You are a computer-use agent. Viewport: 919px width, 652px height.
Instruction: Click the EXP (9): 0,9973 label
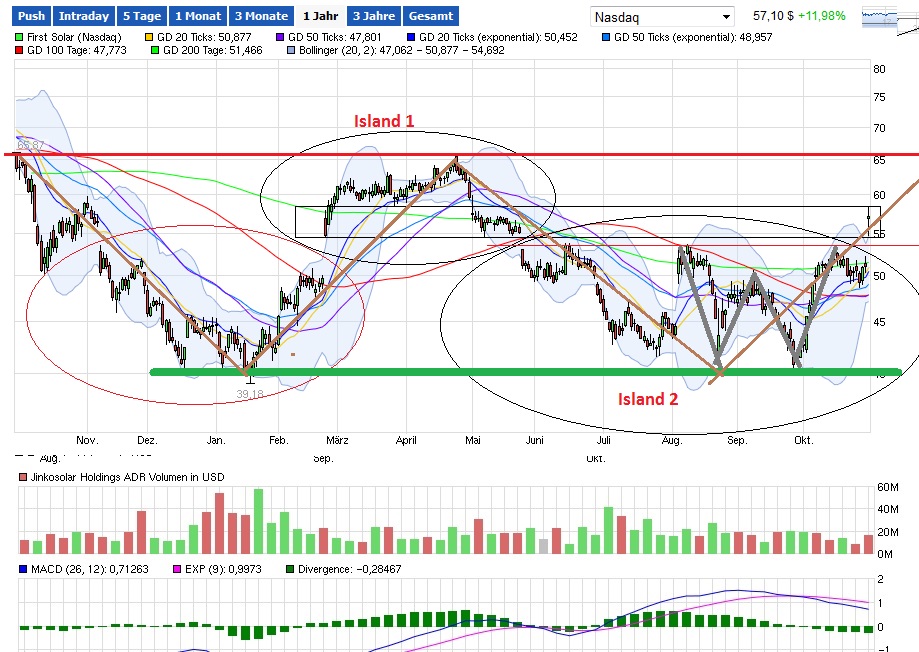(x=223, y=569)
